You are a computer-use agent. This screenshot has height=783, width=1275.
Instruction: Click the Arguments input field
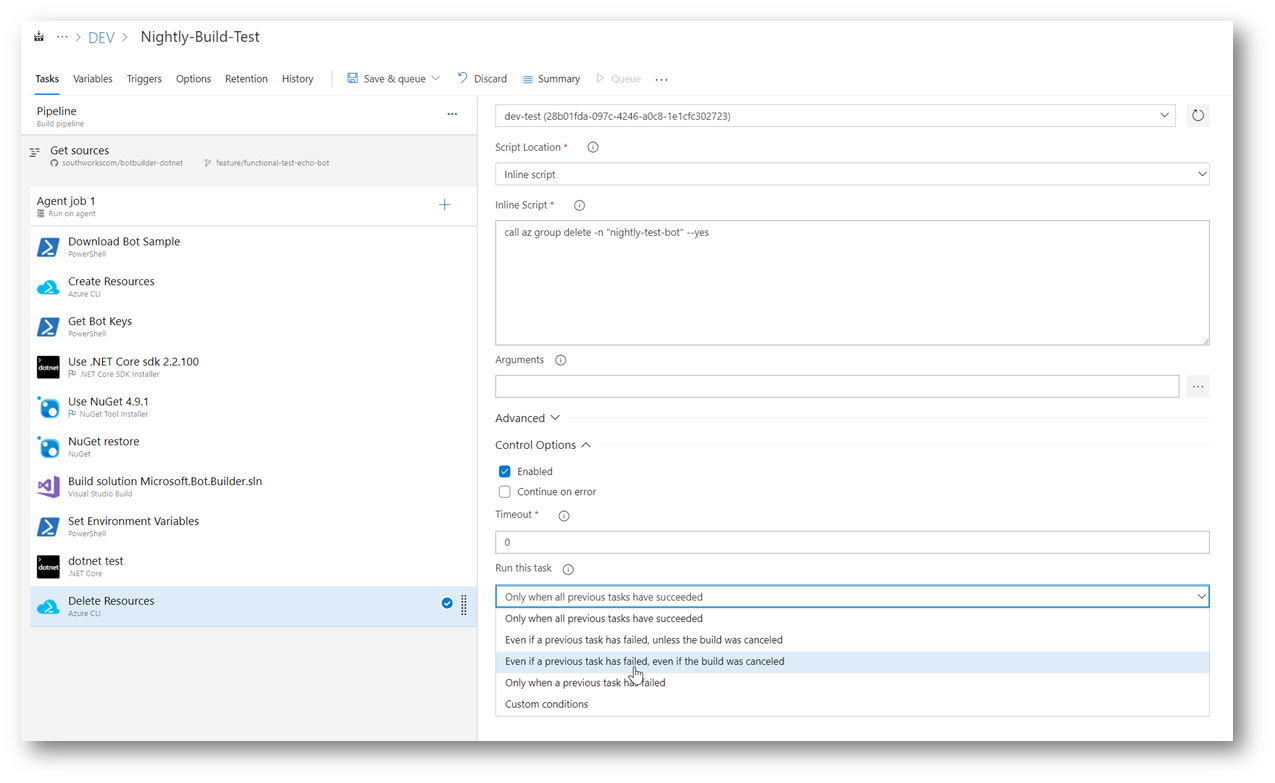[x=837, y=386]
